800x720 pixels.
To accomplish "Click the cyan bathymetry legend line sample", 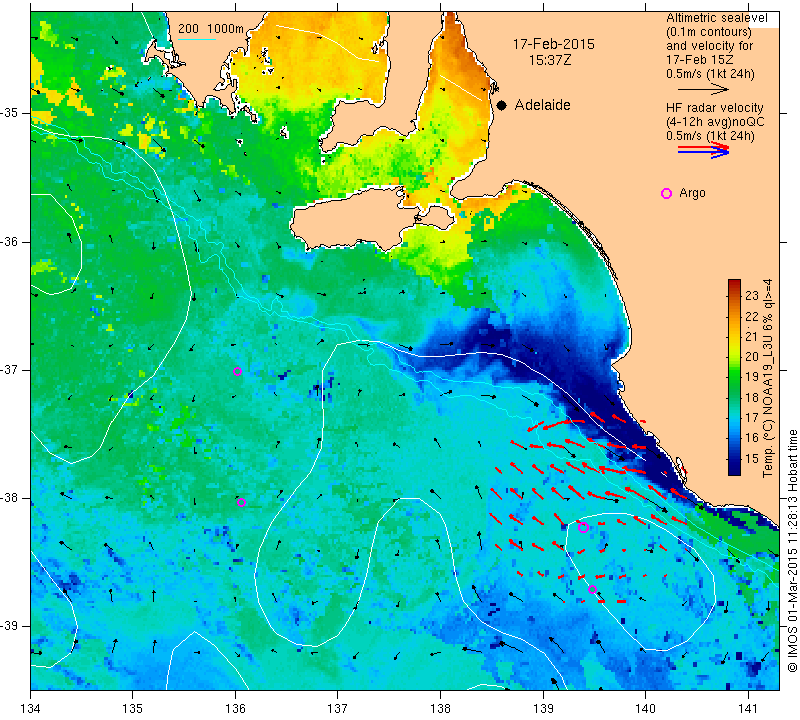I will [196, 39].
